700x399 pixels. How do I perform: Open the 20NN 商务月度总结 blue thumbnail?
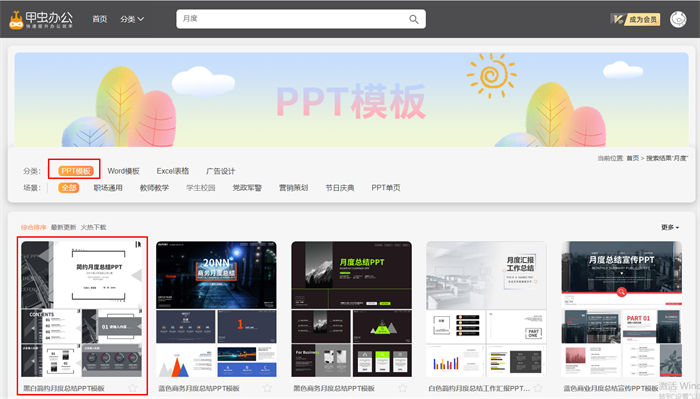pyautogui.click(x=217, y=309)
